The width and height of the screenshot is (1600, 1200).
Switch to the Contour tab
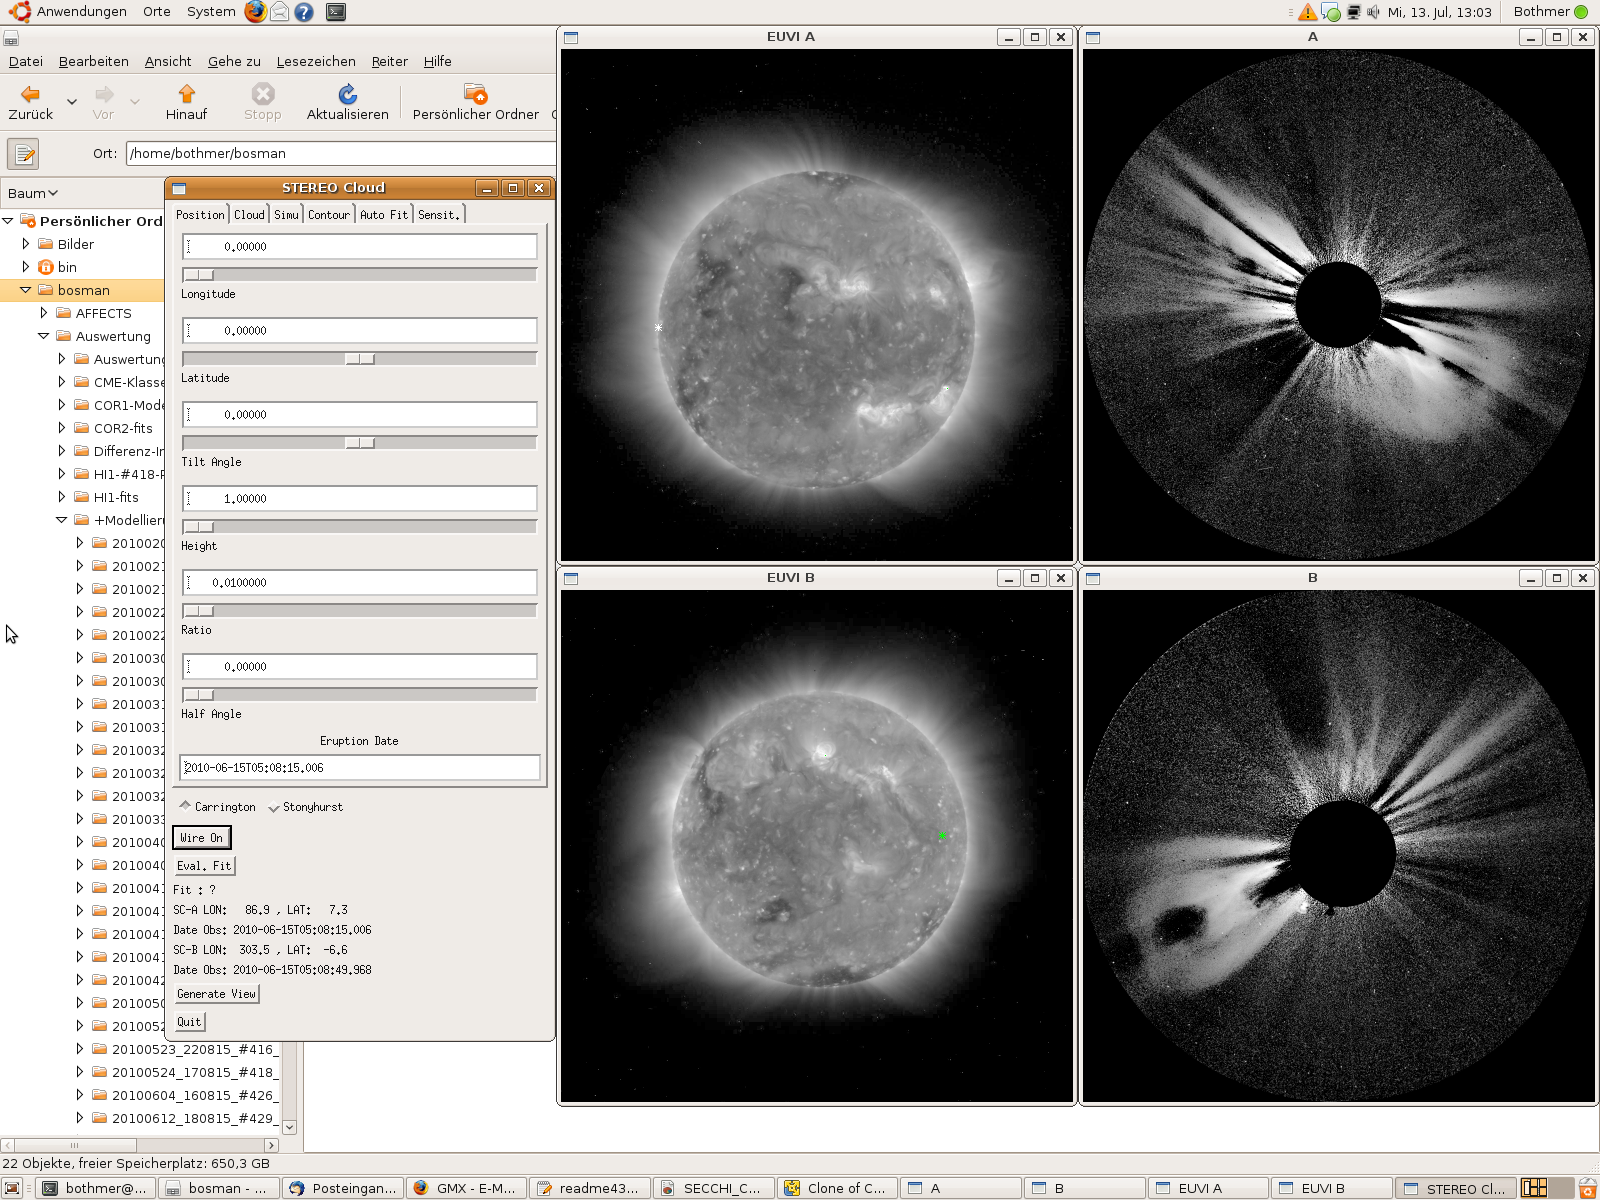click(x=329, y=215)
